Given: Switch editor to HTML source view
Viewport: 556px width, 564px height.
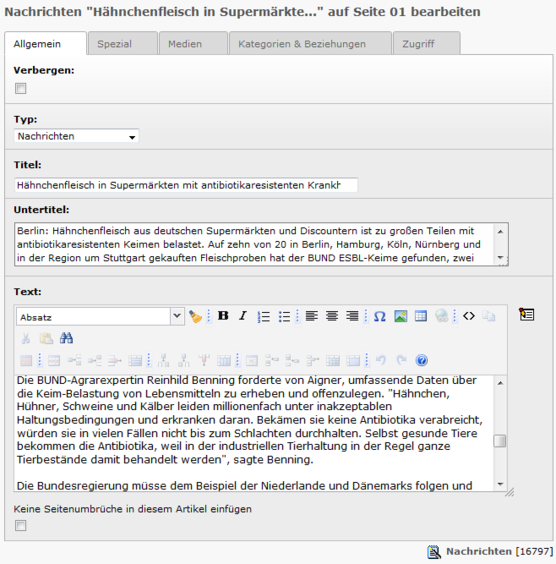Looking at the screenshot, I should pos(469,316).
